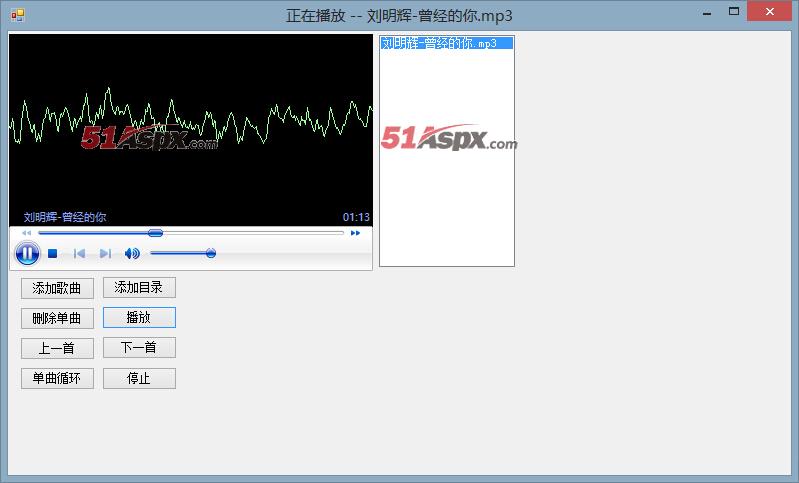The image size is (799, 483).
Task: Select 刘明辉-曾经的你.mp3 in the playlist
Action: (x=447, y=43)
